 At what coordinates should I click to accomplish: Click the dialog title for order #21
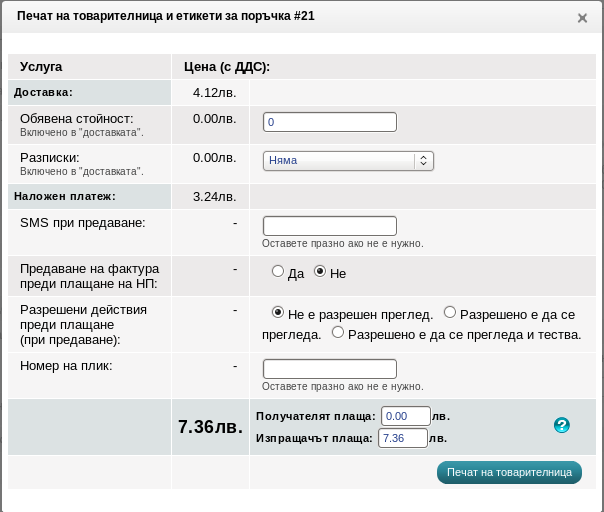166,17
